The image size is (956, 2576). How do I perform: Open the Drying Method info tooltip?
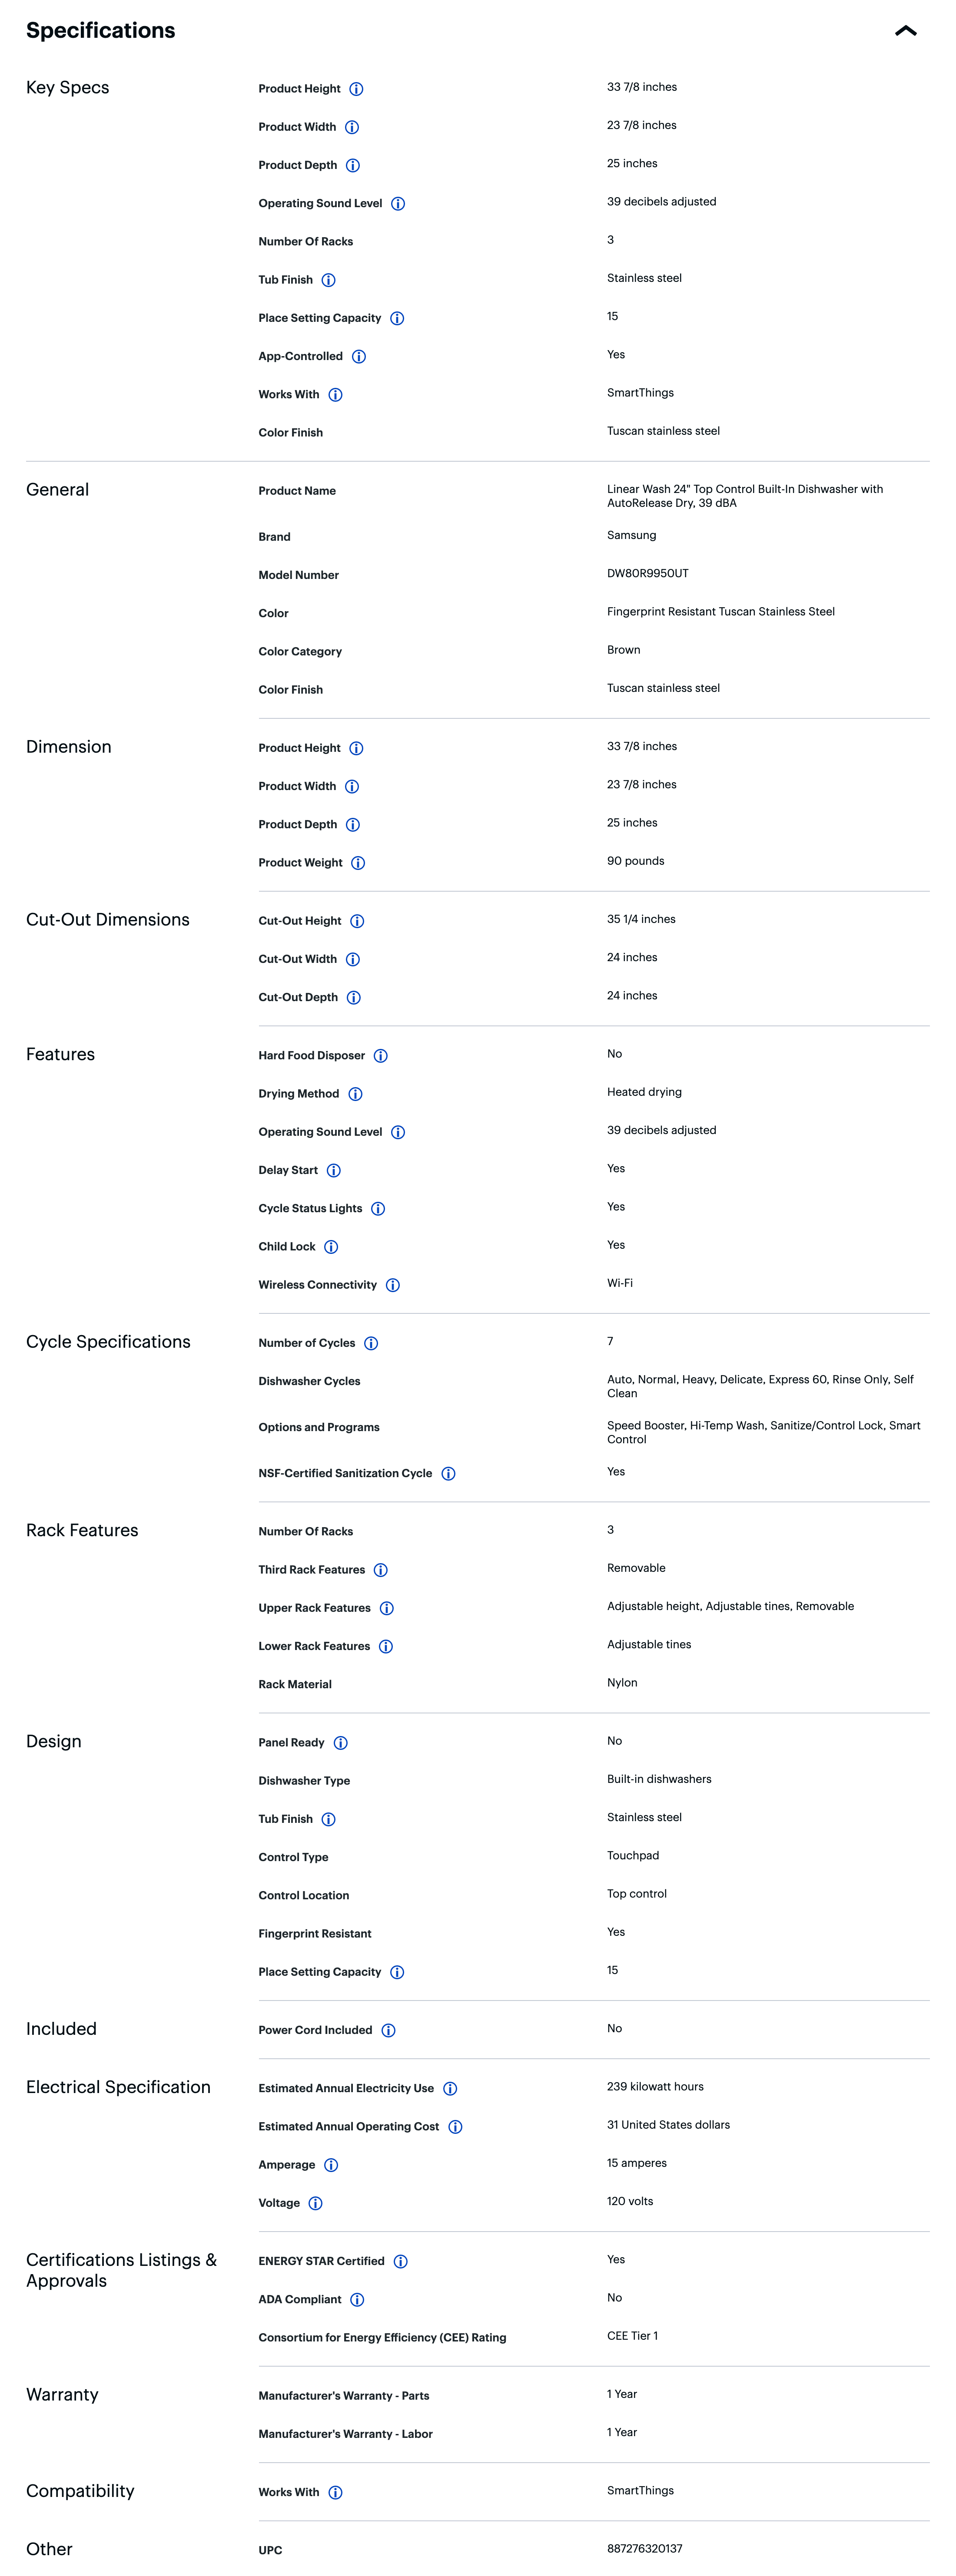(355, 1094)
